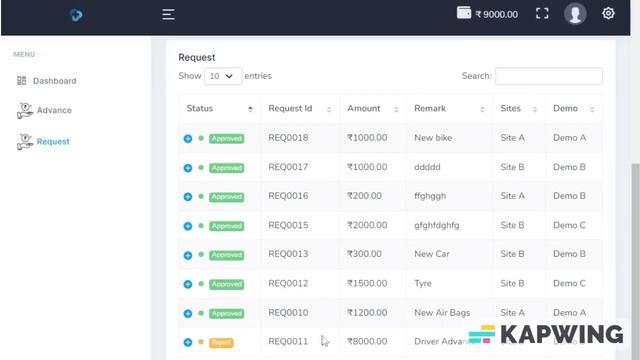The image size is (640, 360).
Task: Sort table by Status column
Action: point(220,109)
